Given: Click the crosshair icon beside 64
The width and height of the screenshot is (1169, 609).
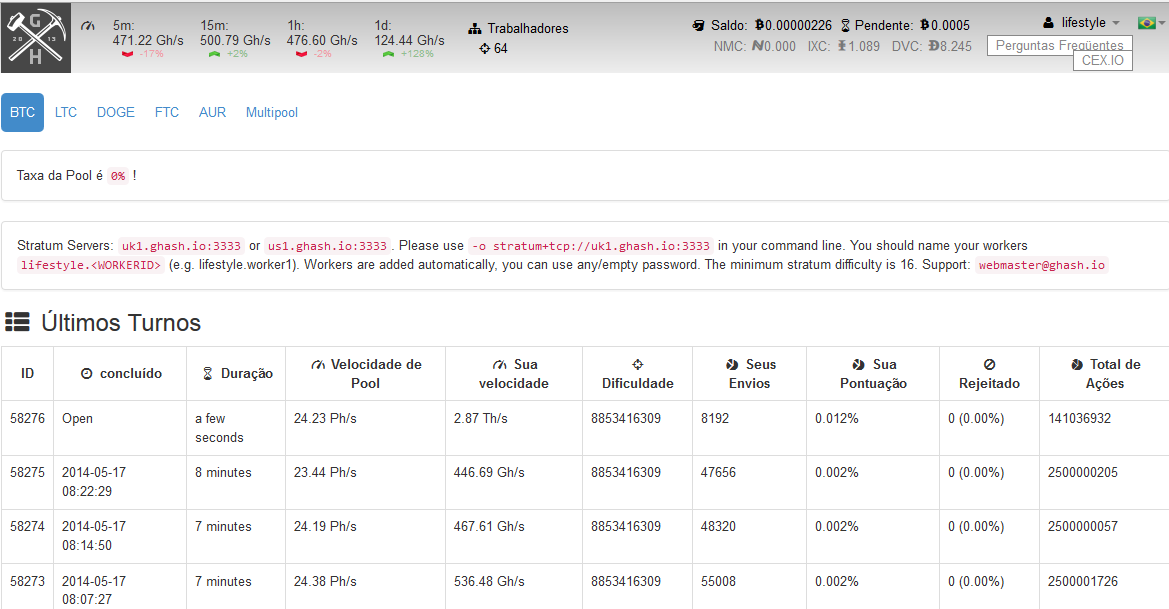Looking at the screenshot, I should tap(485, 48).
